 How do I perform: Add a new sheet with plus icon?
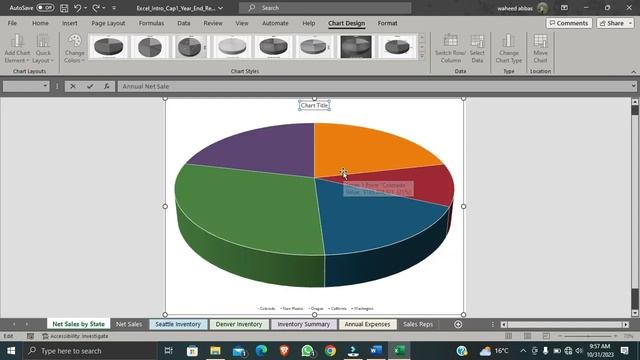click(458, 324)
